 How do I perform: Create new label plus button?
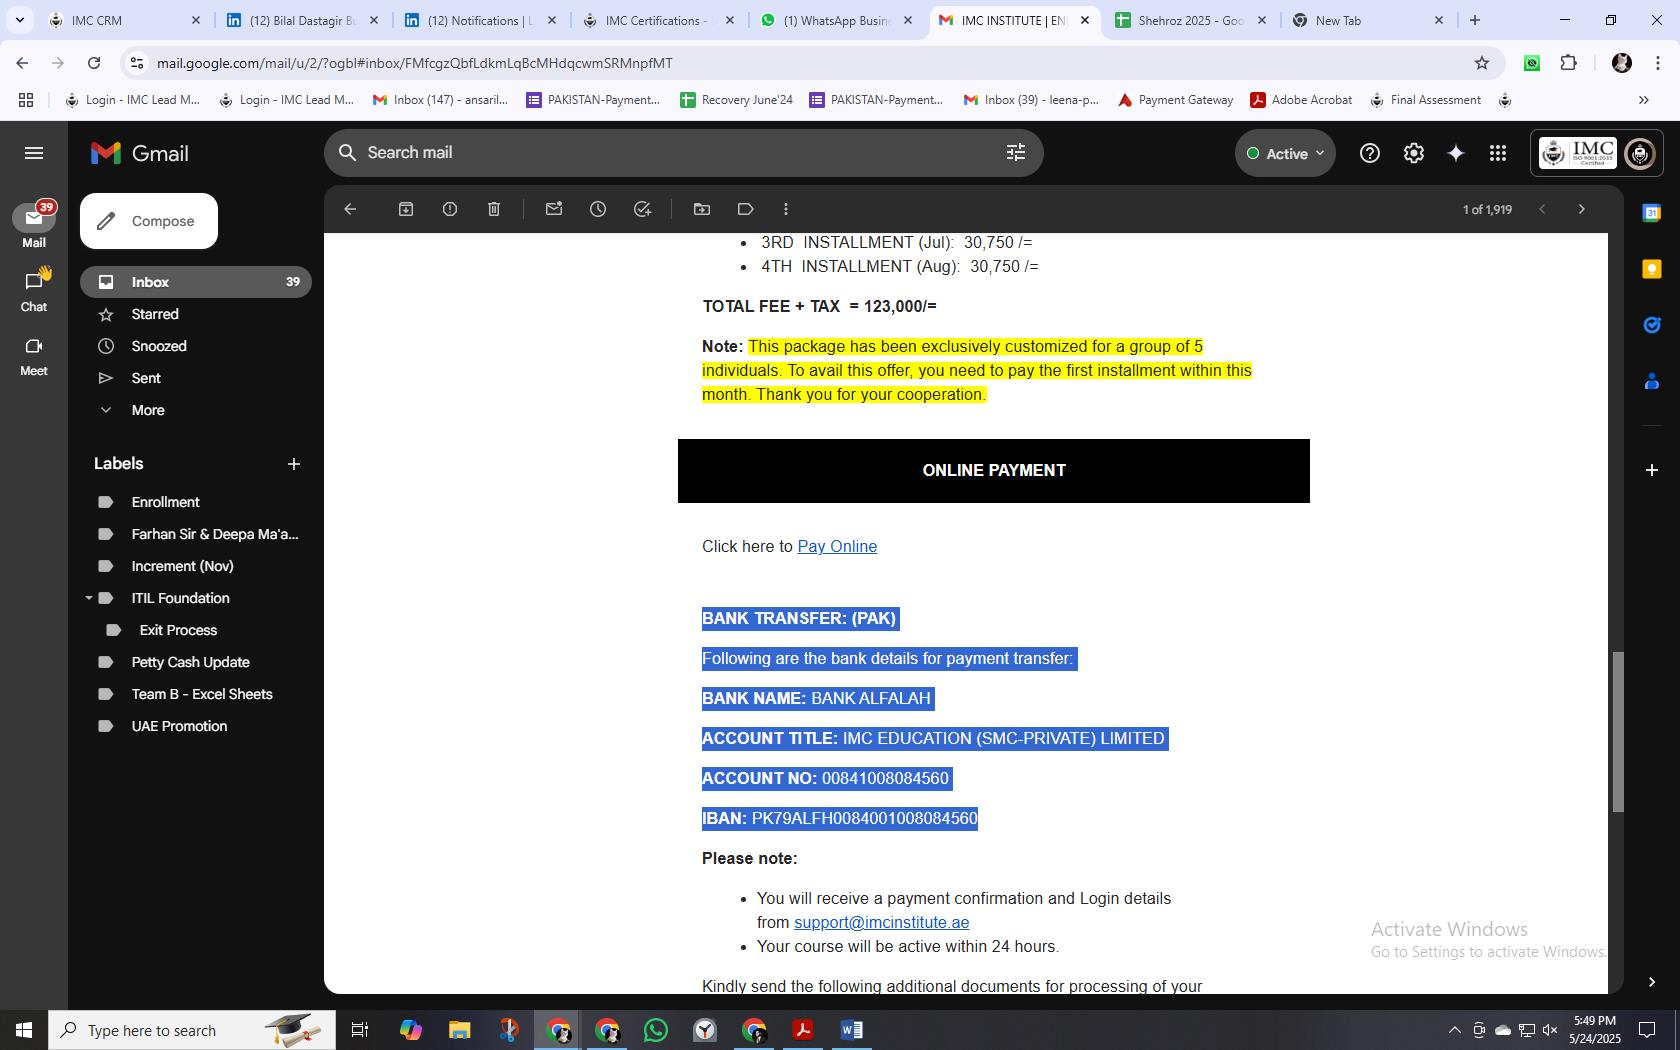tap(294, 464)
